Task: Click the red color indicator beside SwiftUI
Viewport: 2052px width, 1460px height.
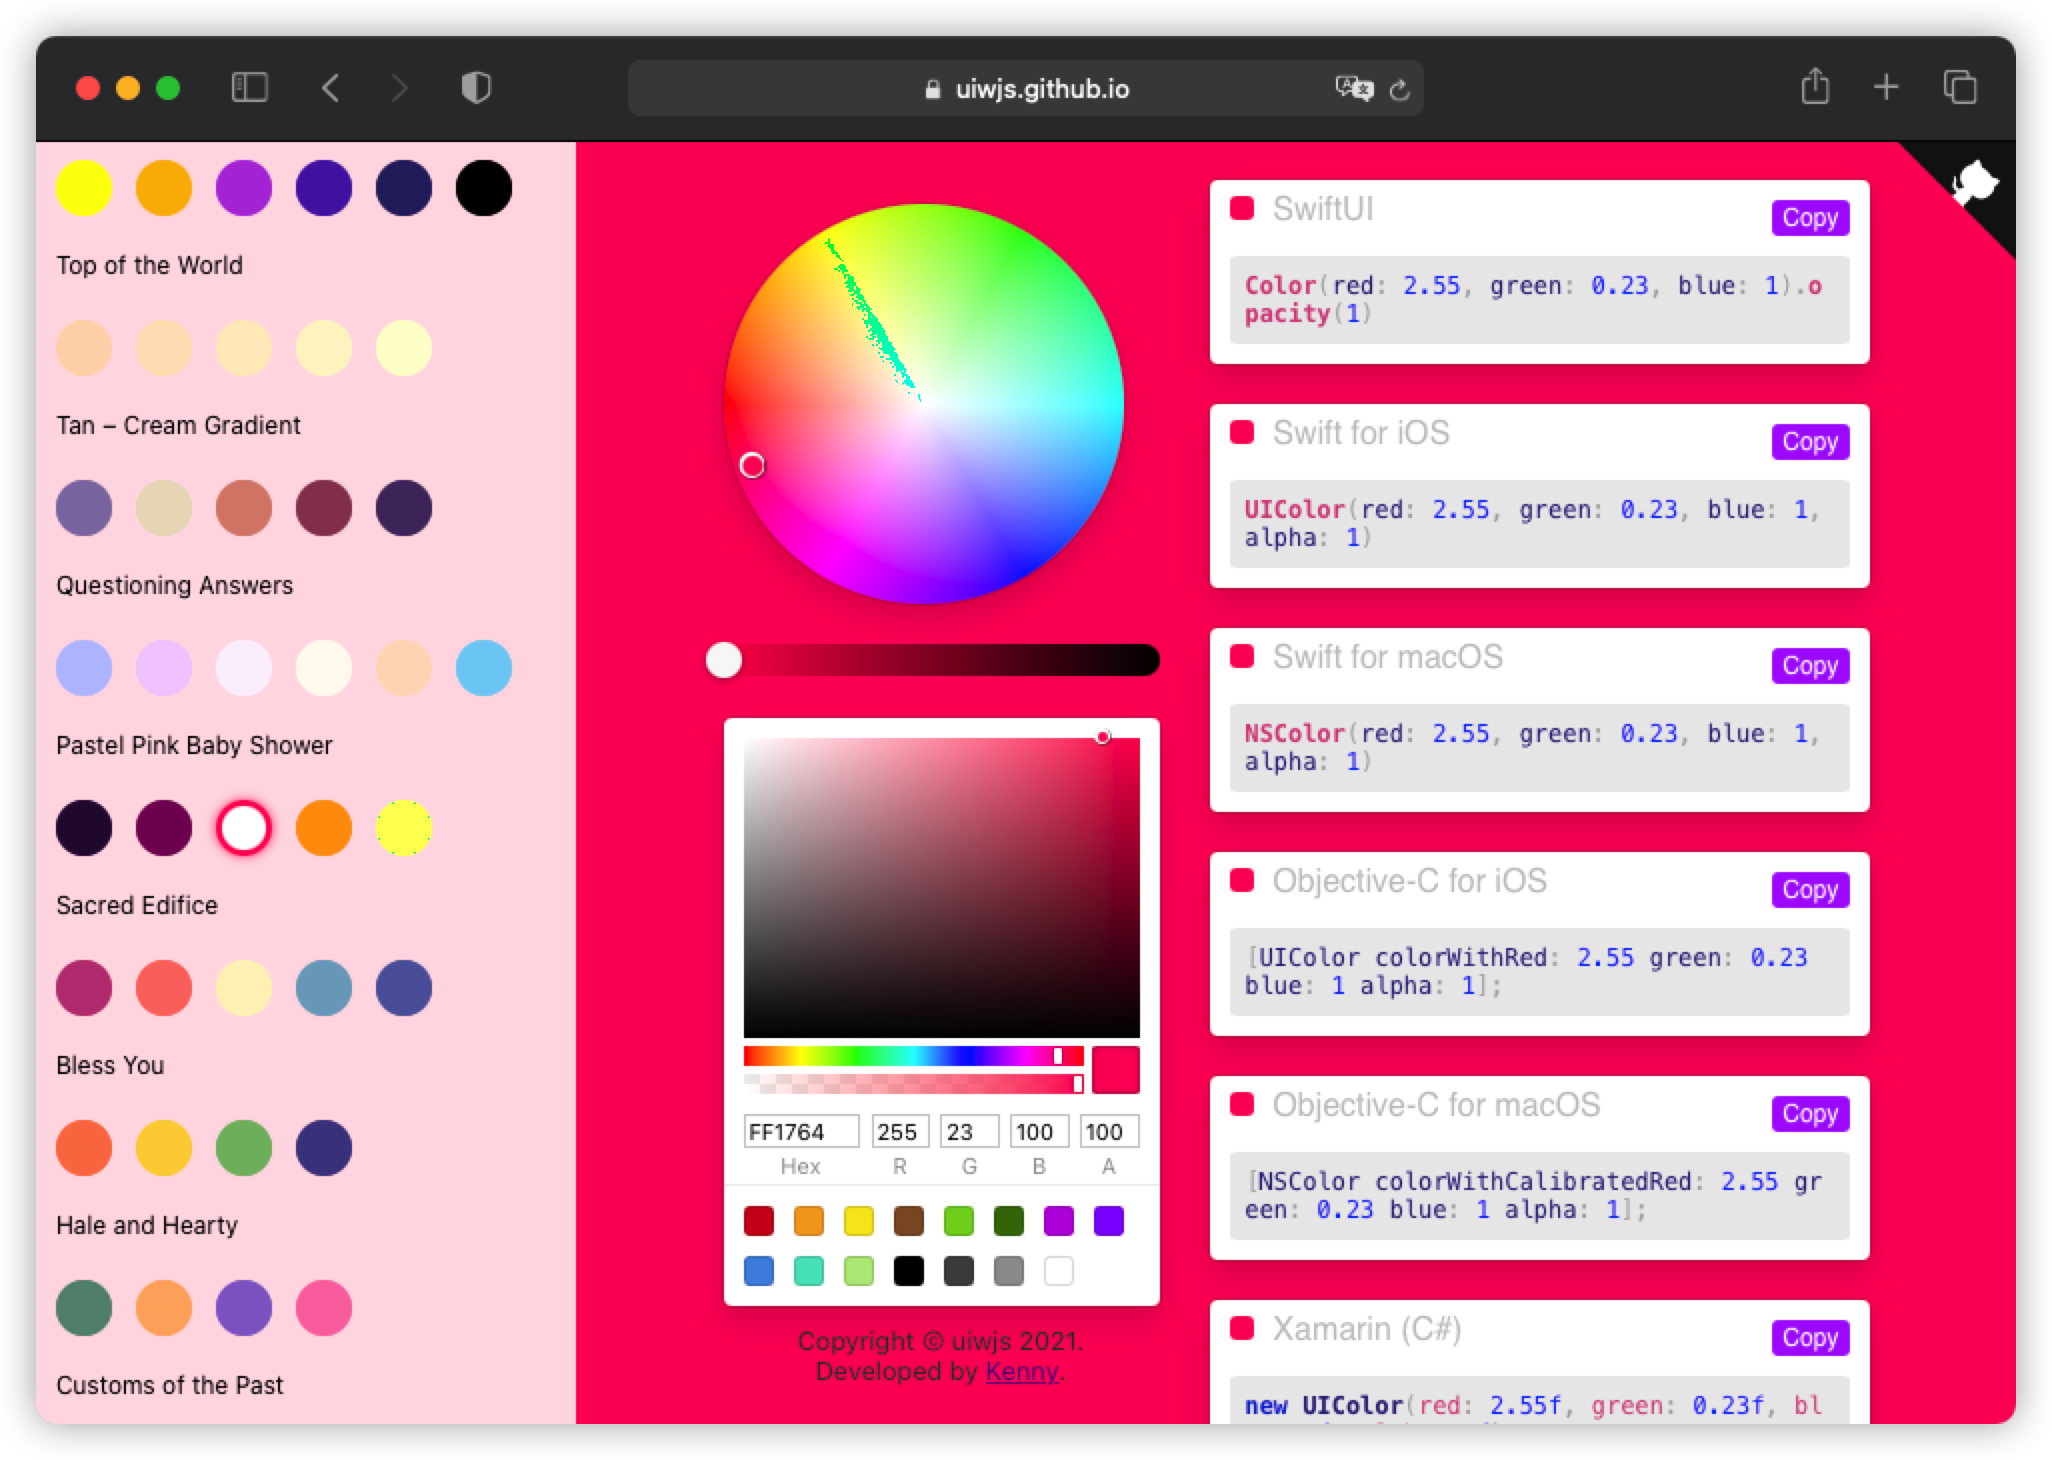Action: pos(1243,208)
